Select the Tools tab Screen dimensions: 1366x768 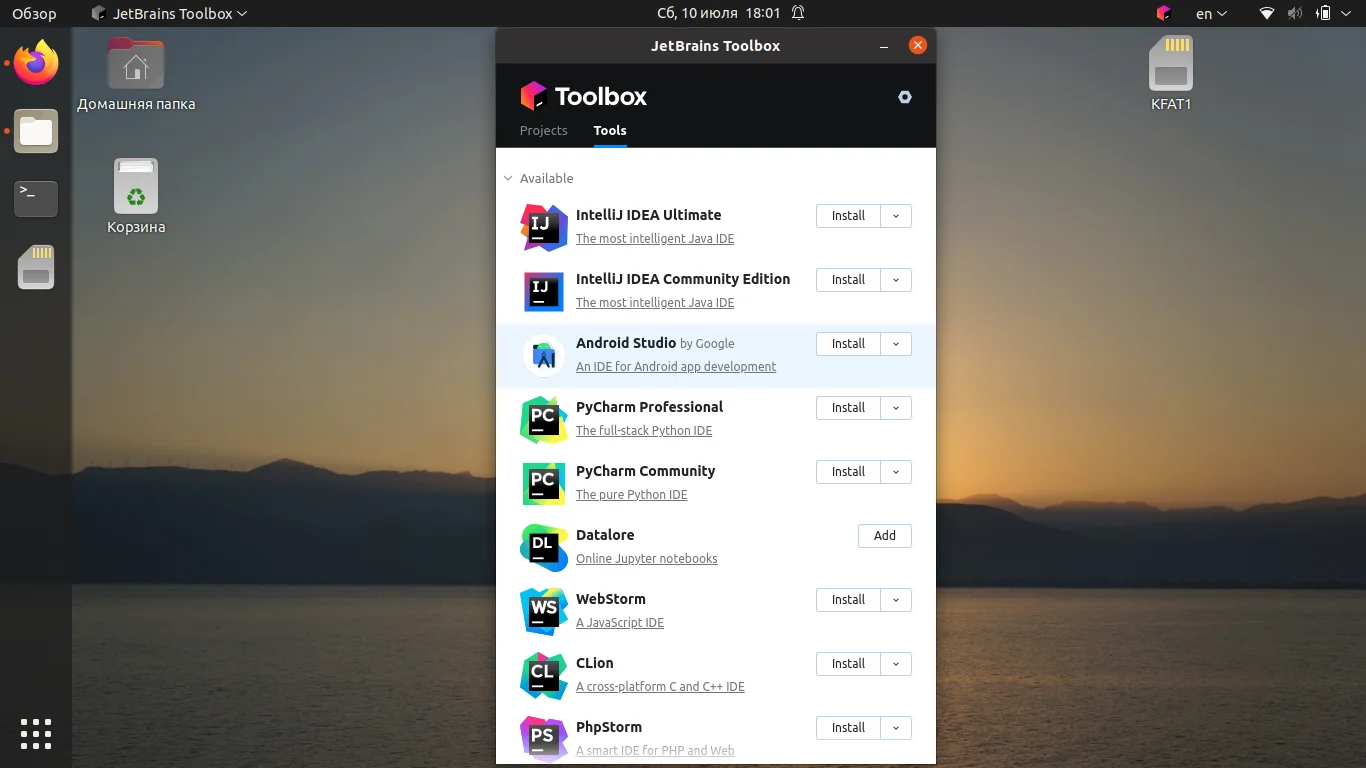[x=610, y=131]
